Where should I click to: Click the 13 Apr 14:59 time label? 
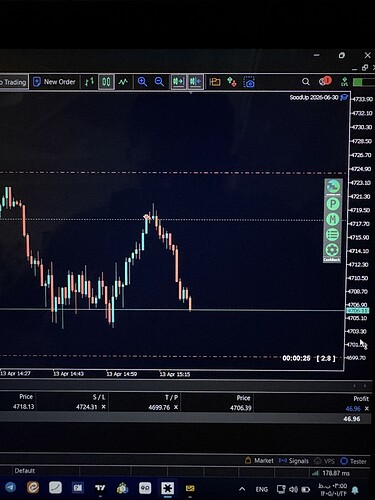tap(121, 374)
